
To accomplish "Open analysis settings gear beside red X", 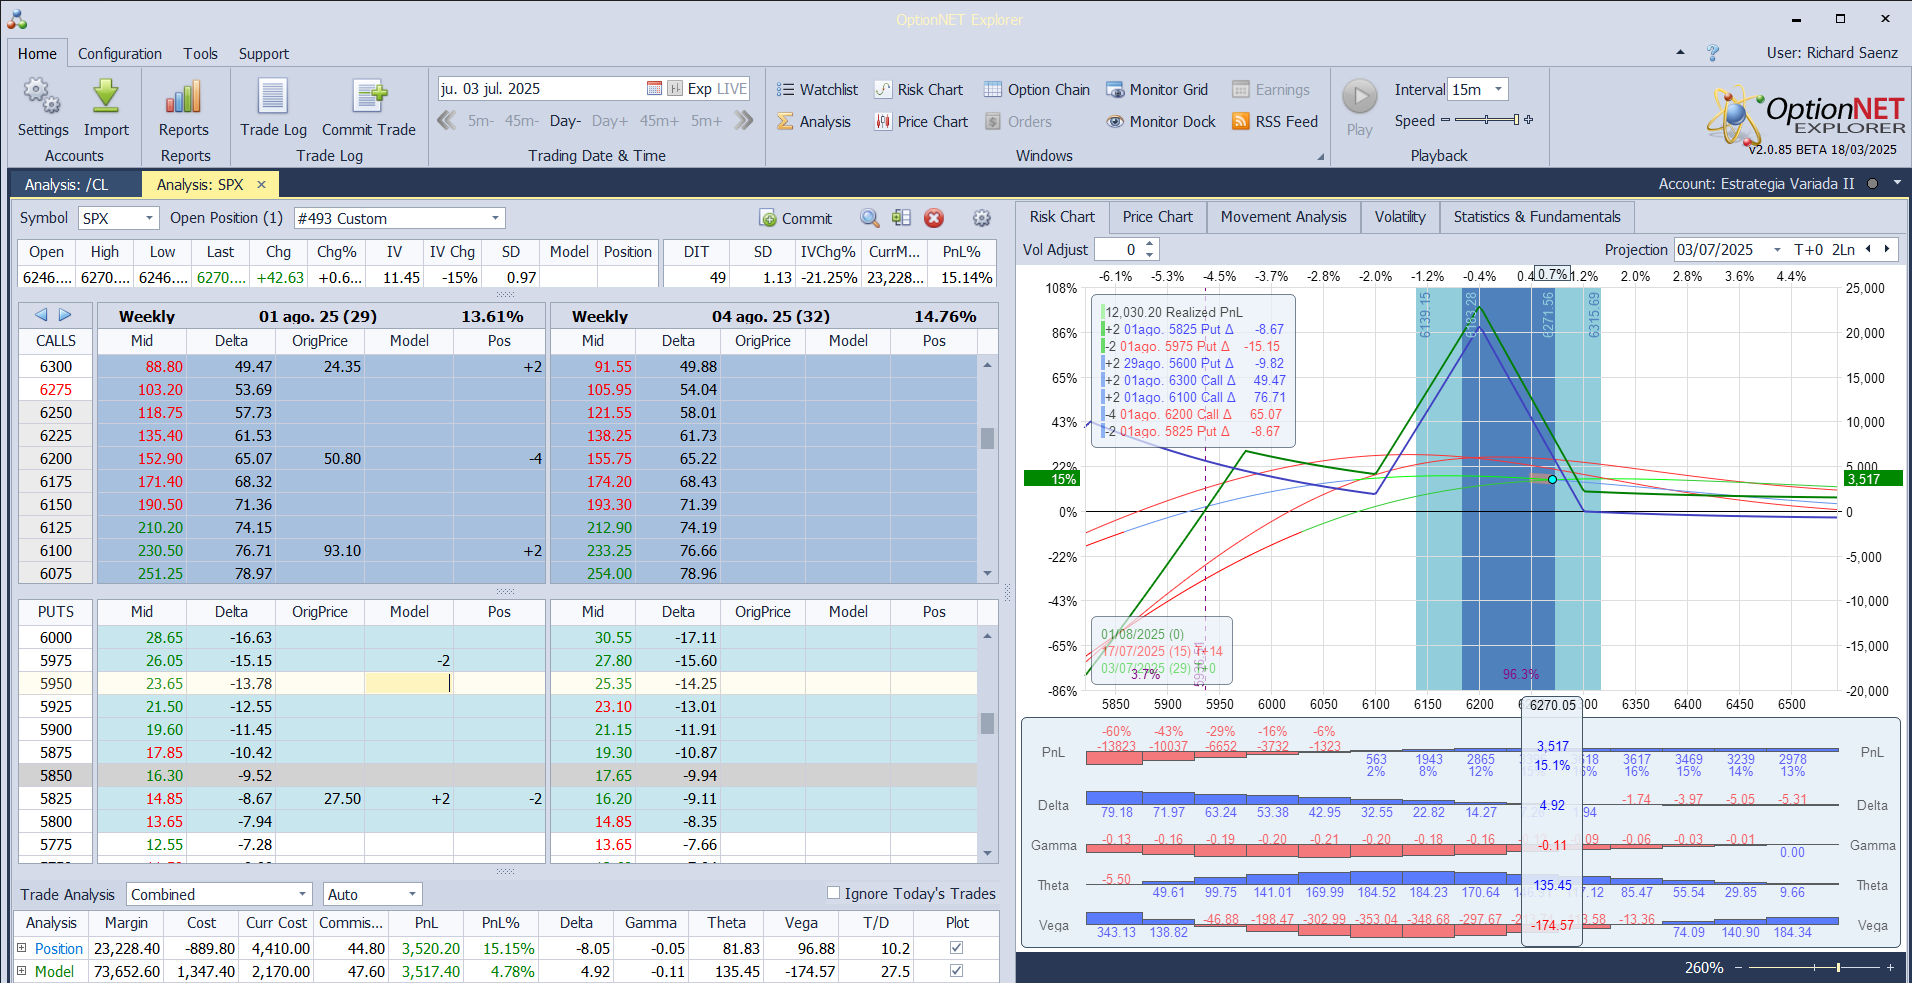I will 982,218.
